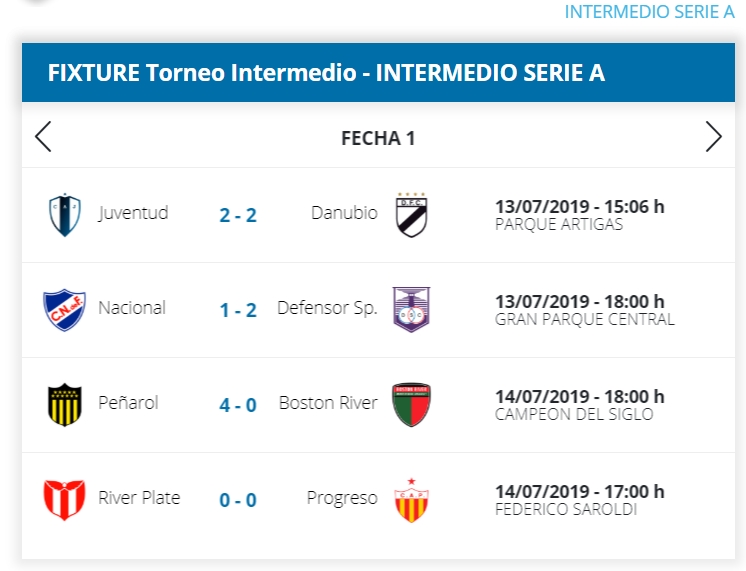Go to previous fecha with left arrow
746x571 pixels.
pos(43,137)
